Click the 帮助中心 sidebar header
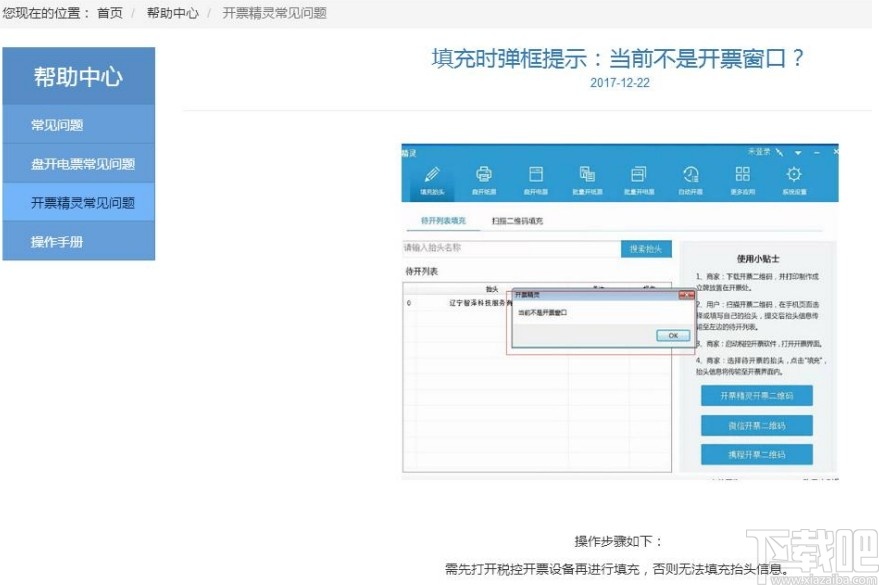The image size is (881, 585). tap(79, 76)
